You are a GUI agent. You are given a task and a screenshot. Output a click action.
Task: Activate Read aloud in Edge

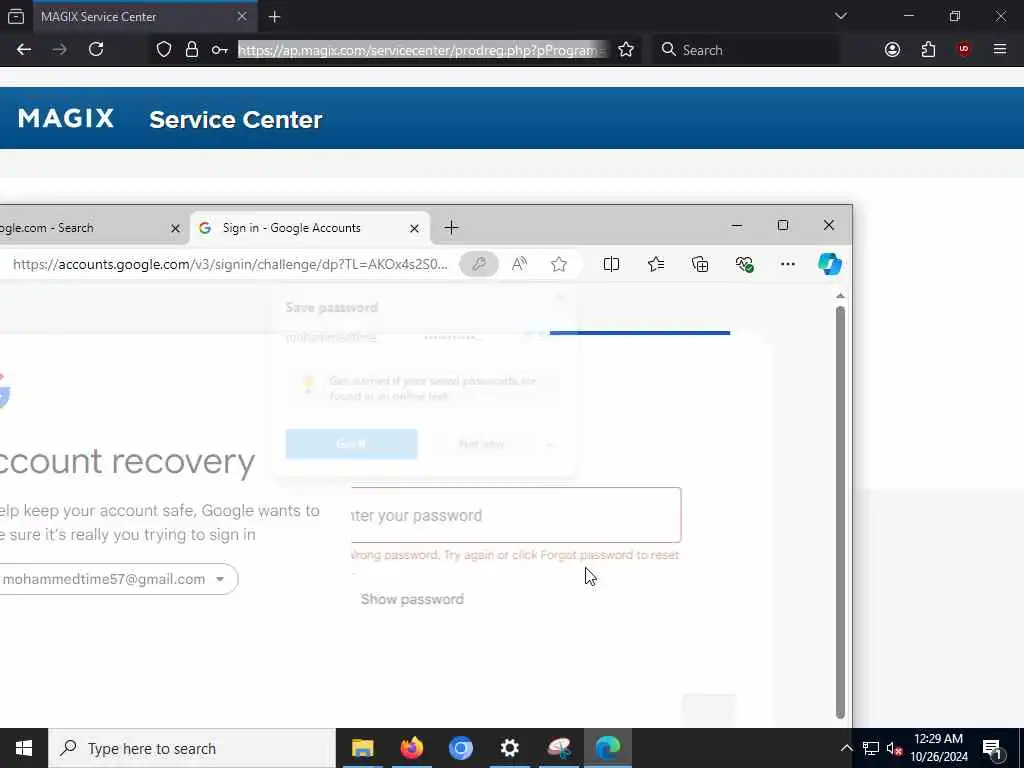pos(519,264)
